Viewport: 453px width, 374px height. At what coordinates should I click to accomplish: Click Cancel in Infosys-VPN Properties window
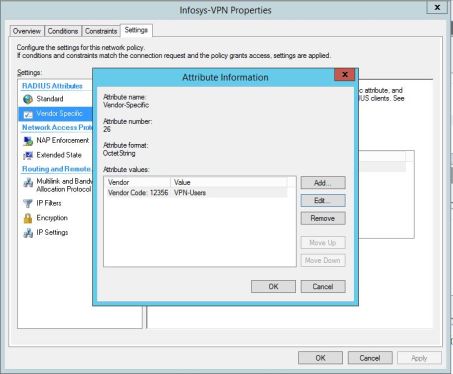(x=370, y=358)
